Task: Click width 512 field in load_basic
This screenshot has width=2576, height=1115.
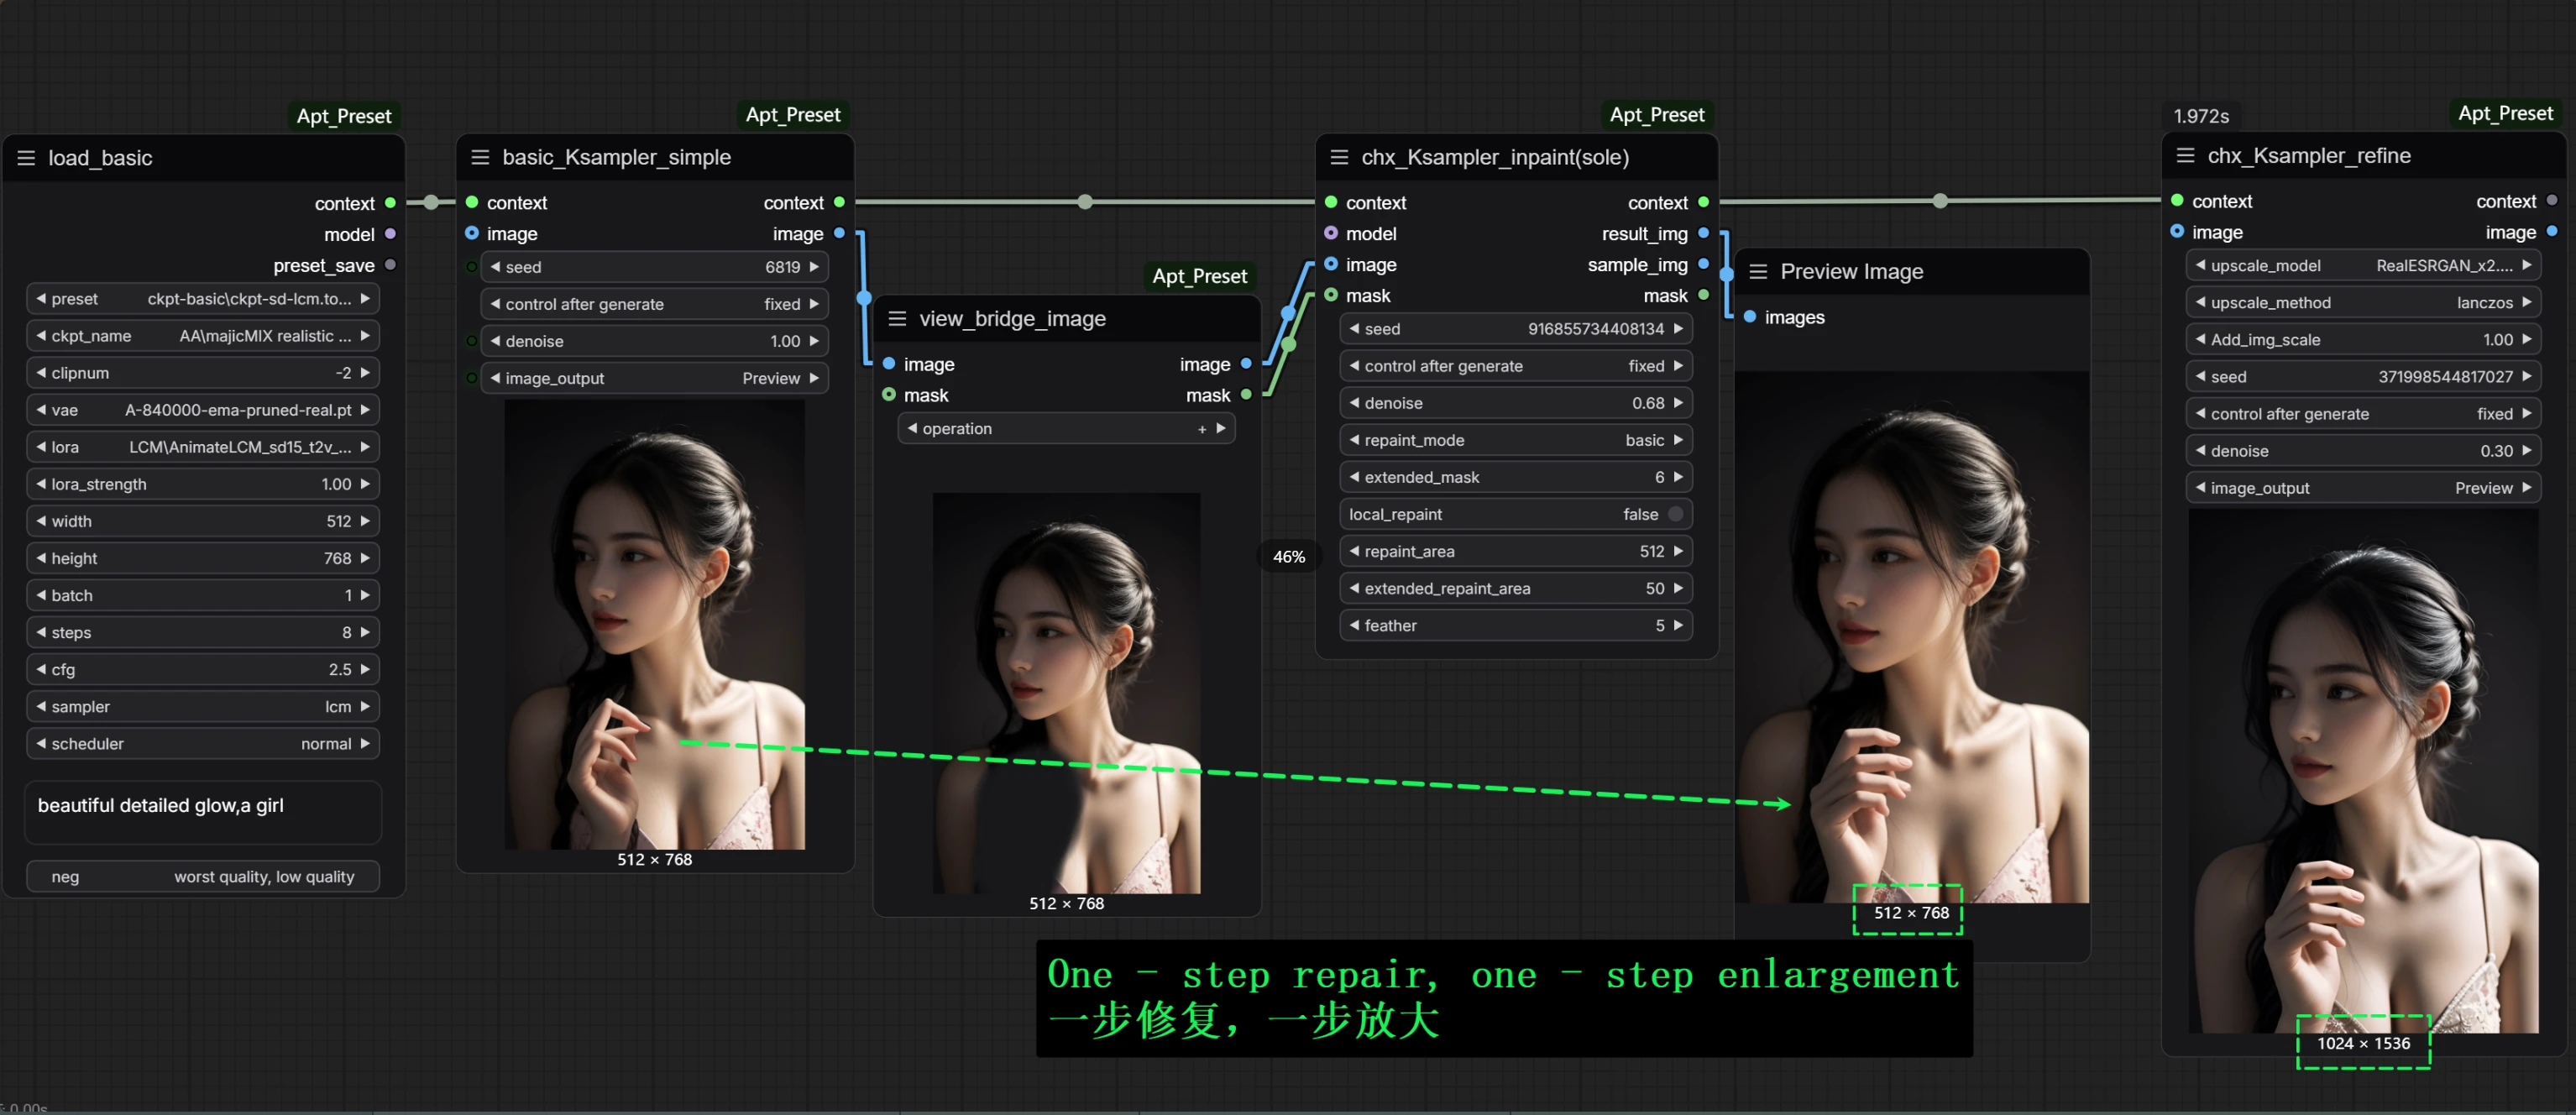Action: (203, 521)
